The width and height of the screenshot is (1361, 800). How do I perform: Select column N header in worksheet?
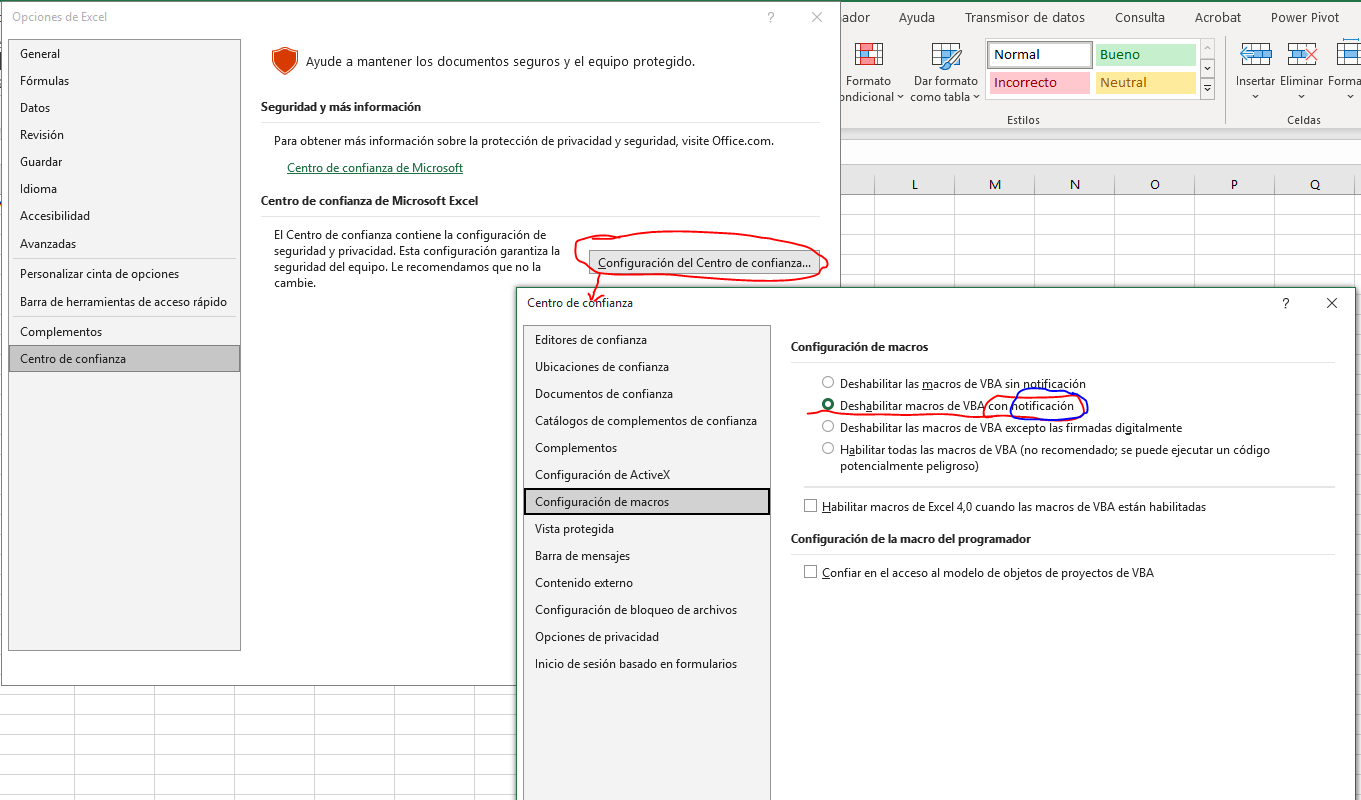point(1075,184)
